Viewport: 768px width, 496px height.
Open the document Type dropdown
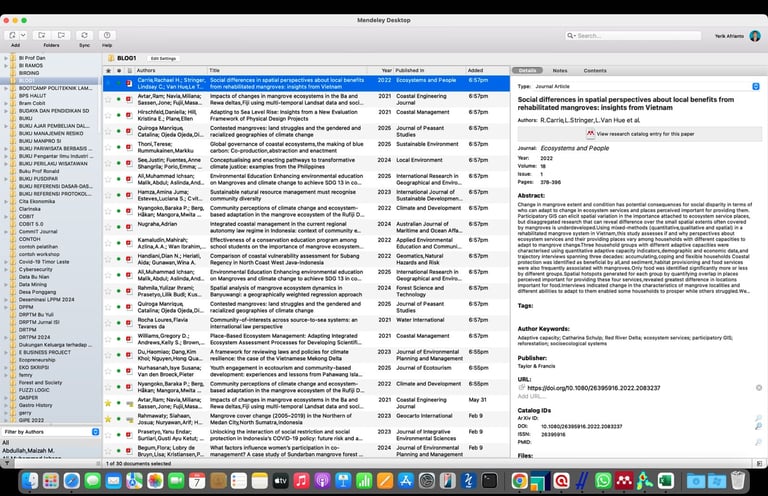point(756,86)
